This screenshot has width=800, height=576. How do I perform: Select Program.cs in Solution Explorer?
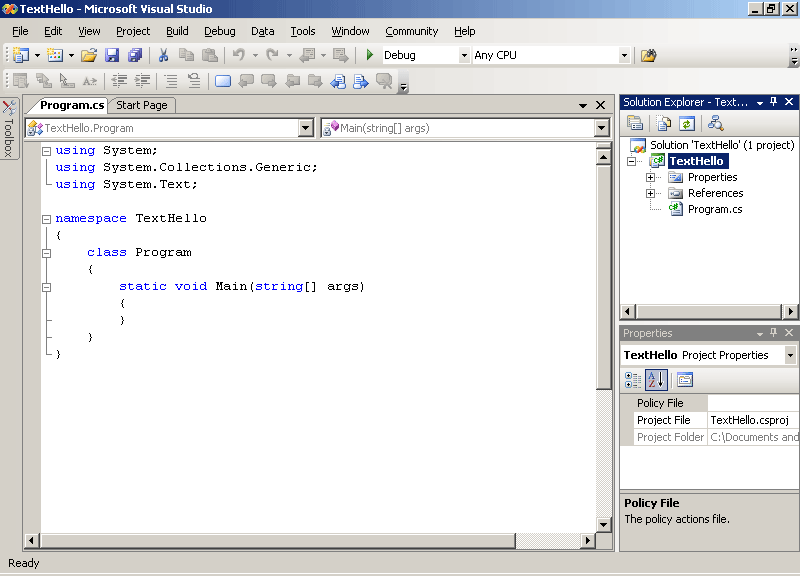[714, 209]
